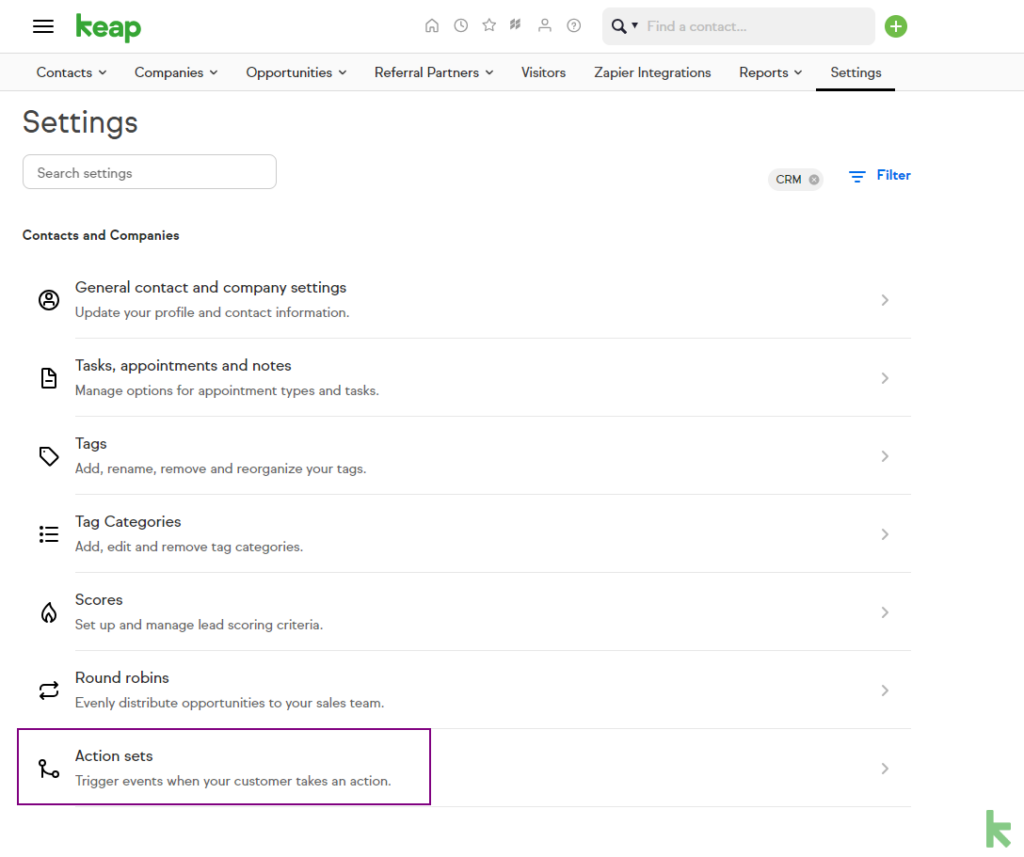Click the Filter lines icon
Image resolution: width=1024 pixels, height=857 pixels.
tap(857, 176)
